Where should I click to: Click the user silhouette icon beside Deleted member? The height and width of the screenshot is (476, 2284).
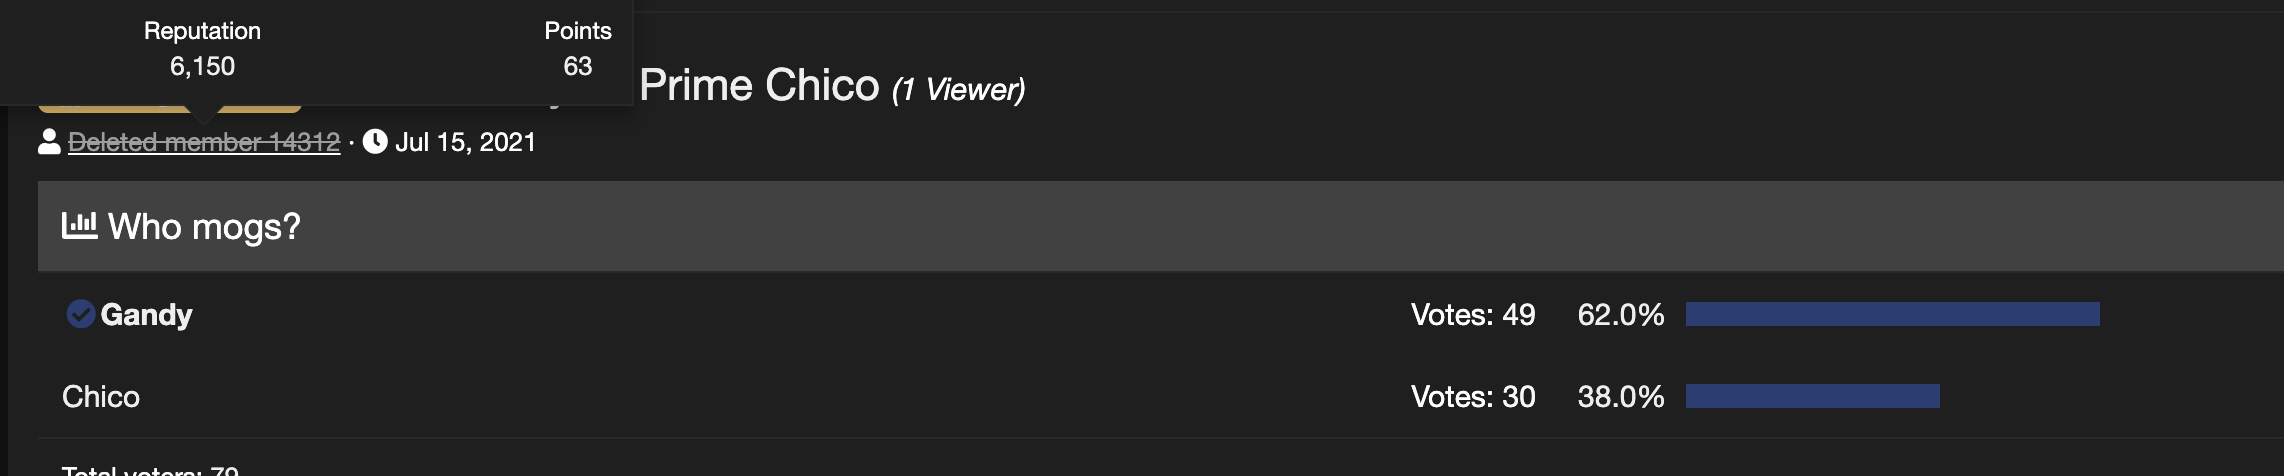49,142
